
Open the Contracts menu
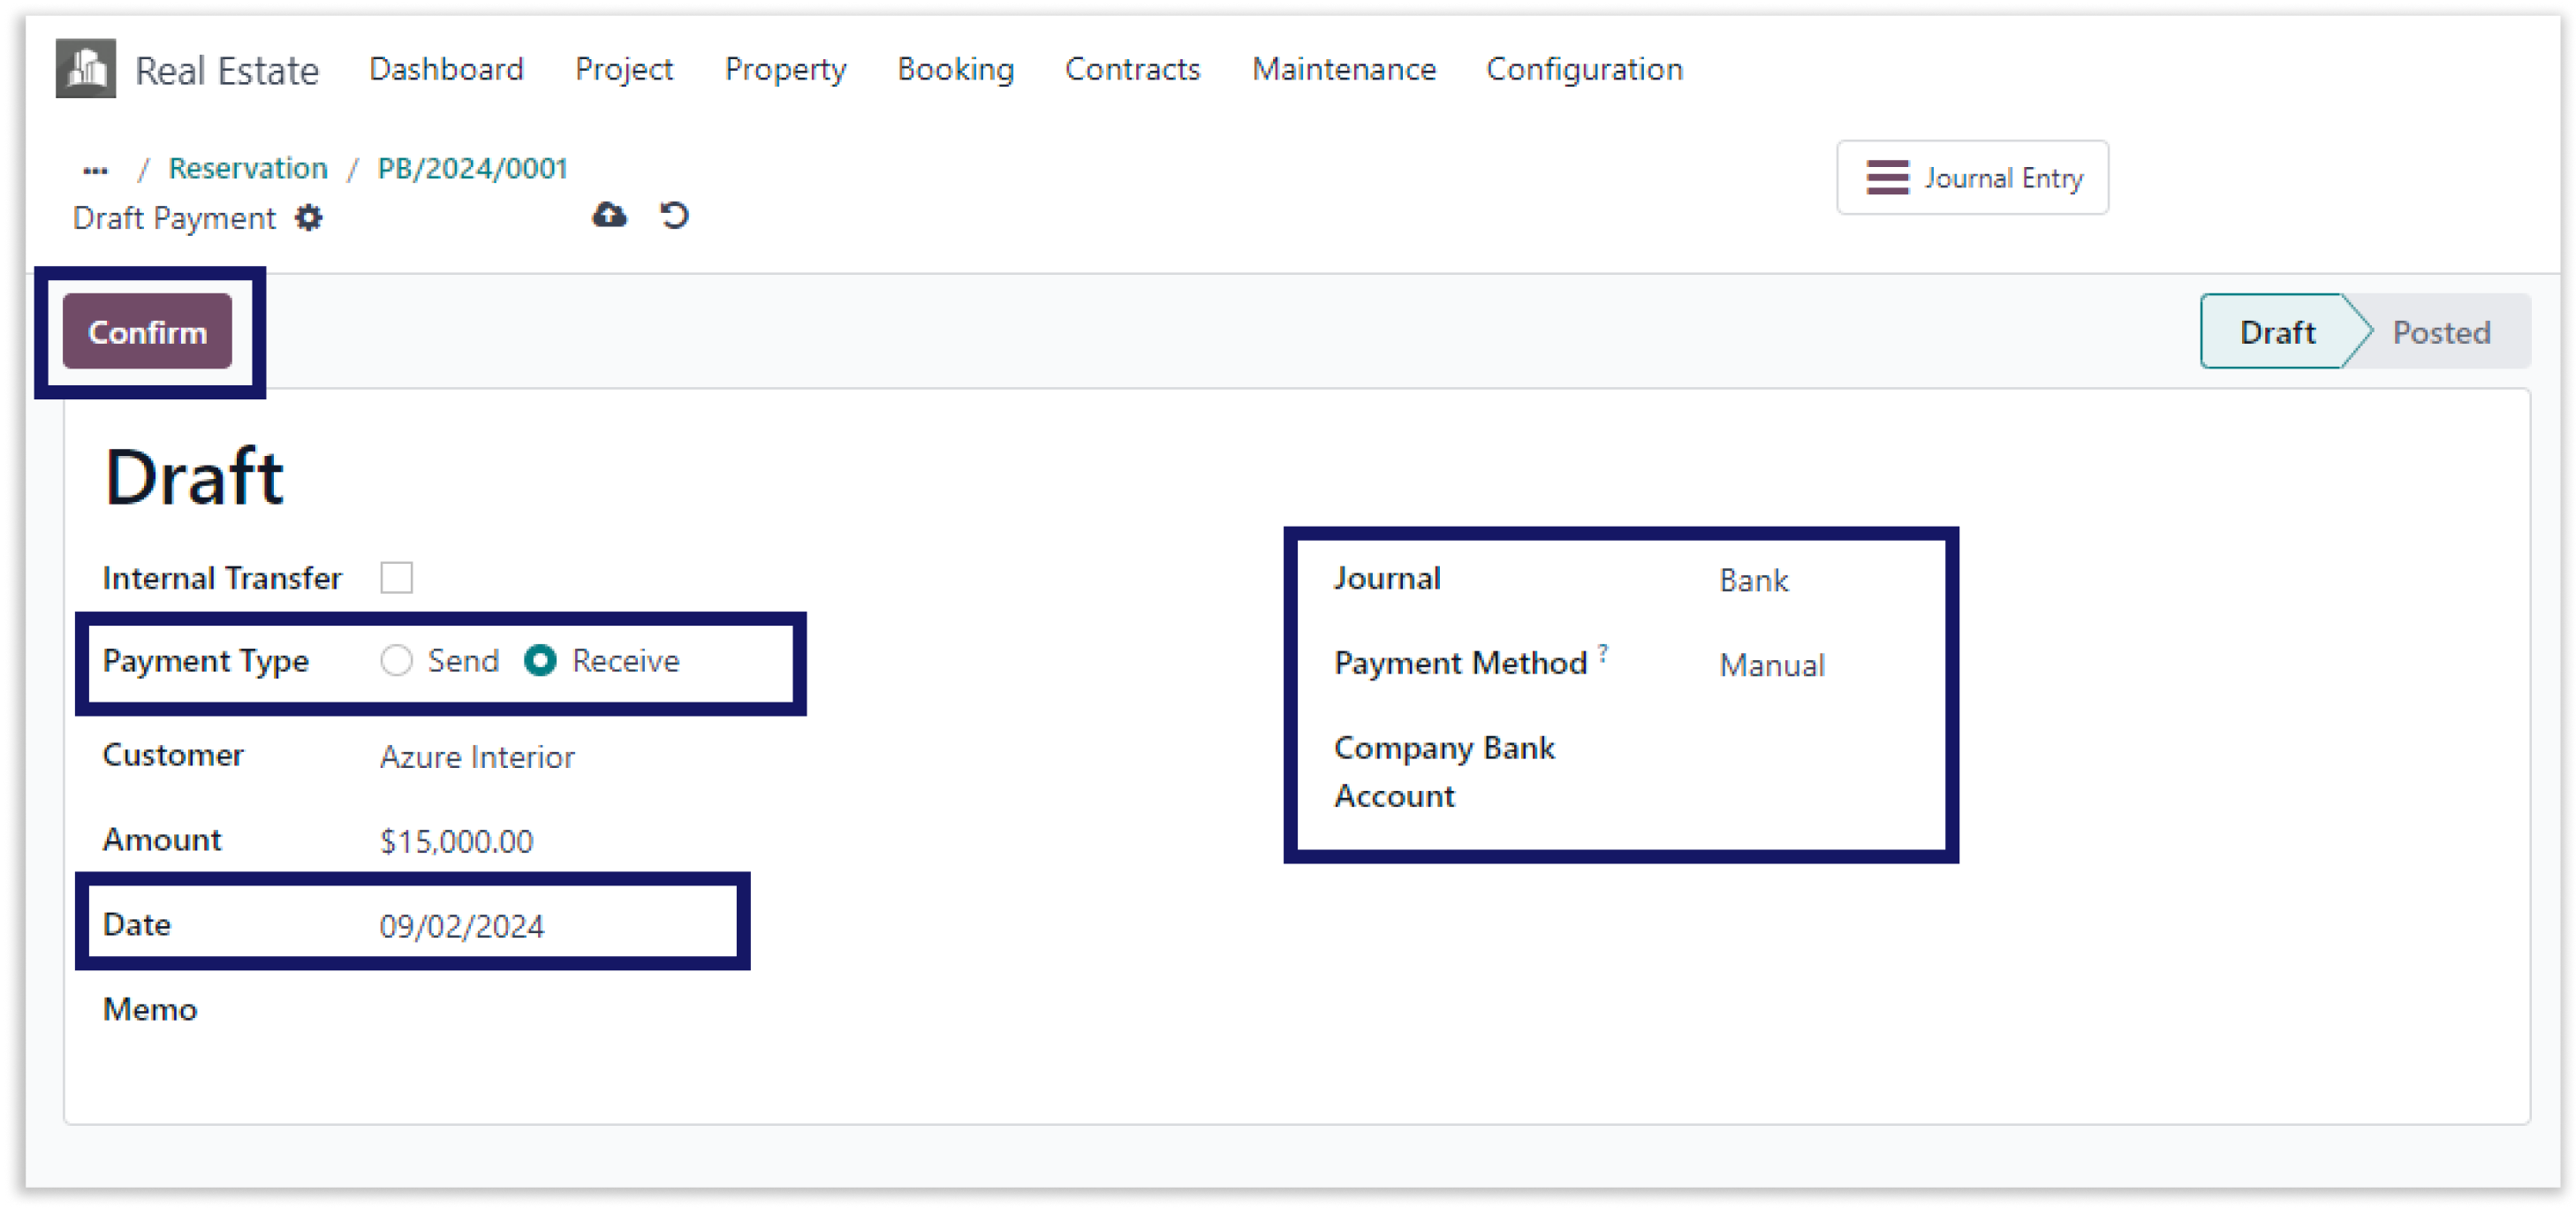click(x=1132, y=69)
